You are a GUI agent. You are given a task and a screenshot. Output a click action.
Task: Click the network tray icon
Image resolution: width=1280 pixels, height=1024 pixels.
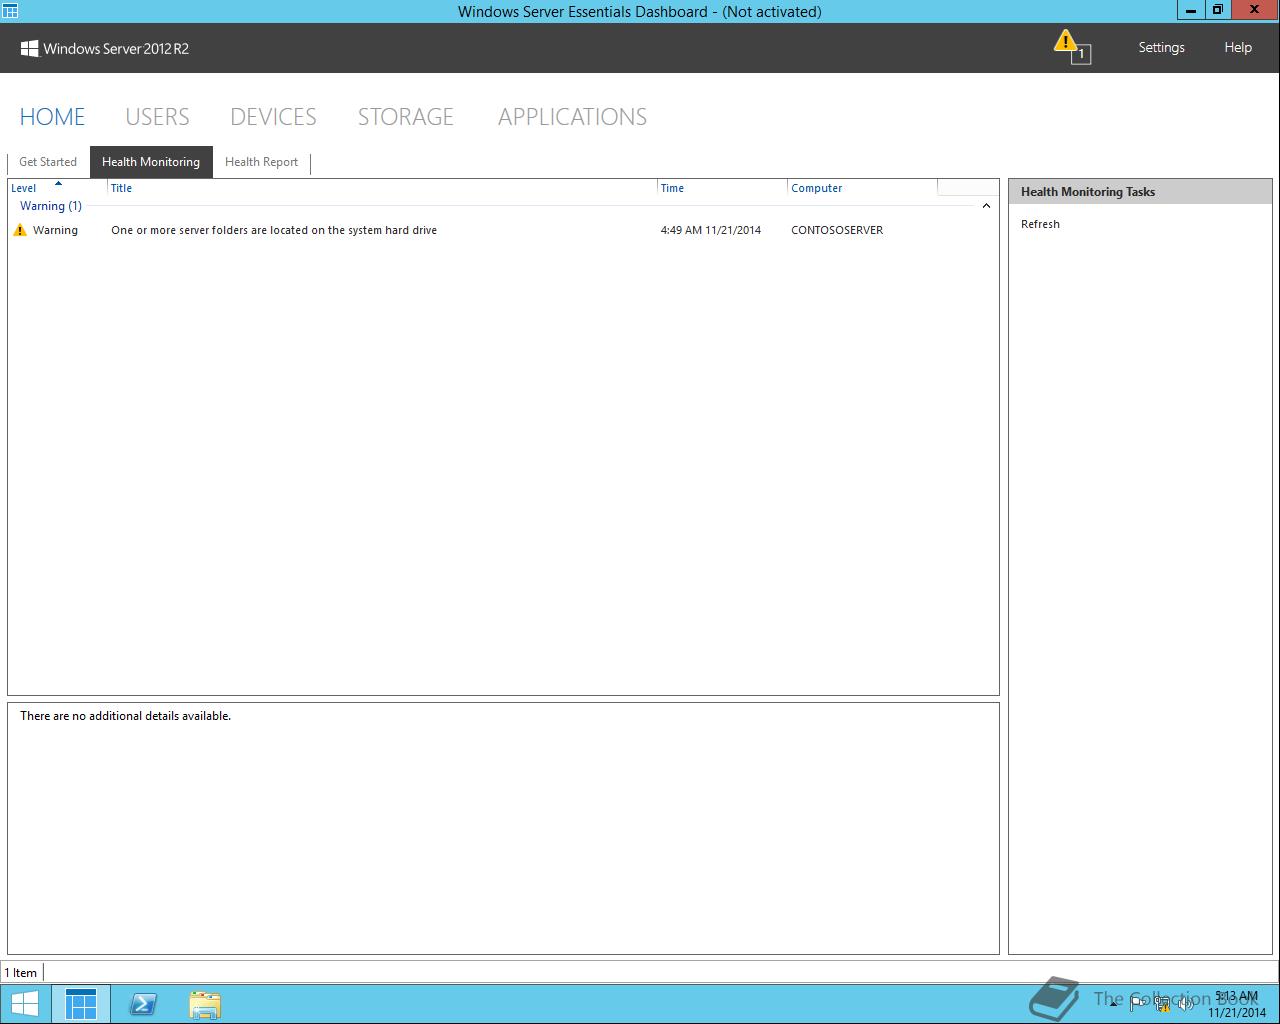[1162, 1004]
